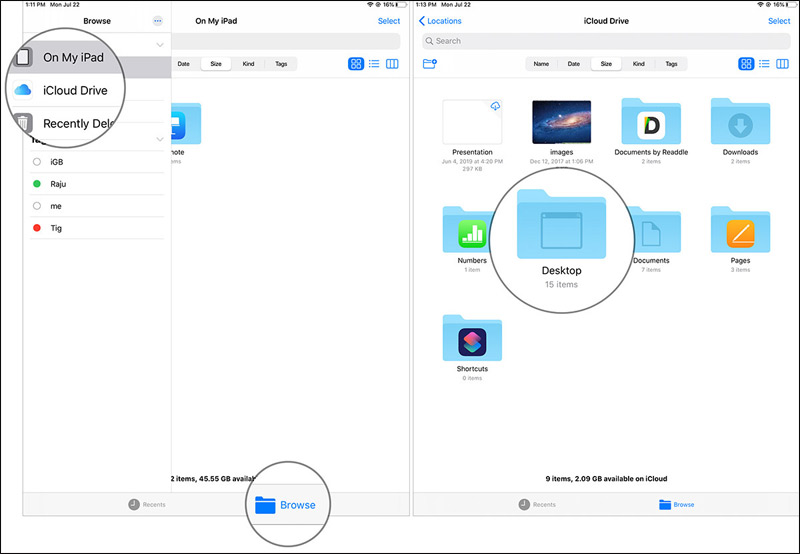Viewport: 800px width, 554px height.
Task: Sort by Size in iCloud Drive window
Action: [x=606, y=64]
